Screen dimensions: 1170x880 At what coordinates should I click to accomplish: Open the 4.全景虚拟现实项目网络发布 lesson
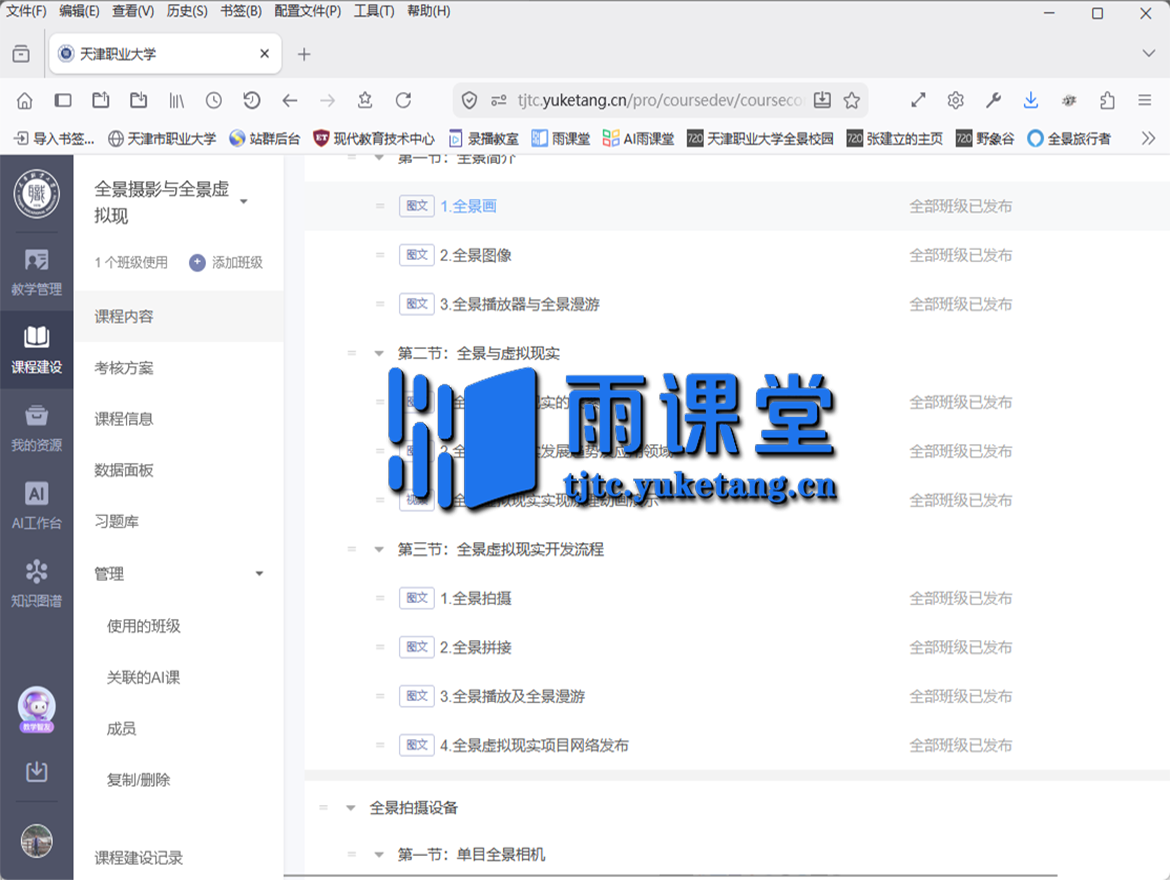click(x=534, y=745)
